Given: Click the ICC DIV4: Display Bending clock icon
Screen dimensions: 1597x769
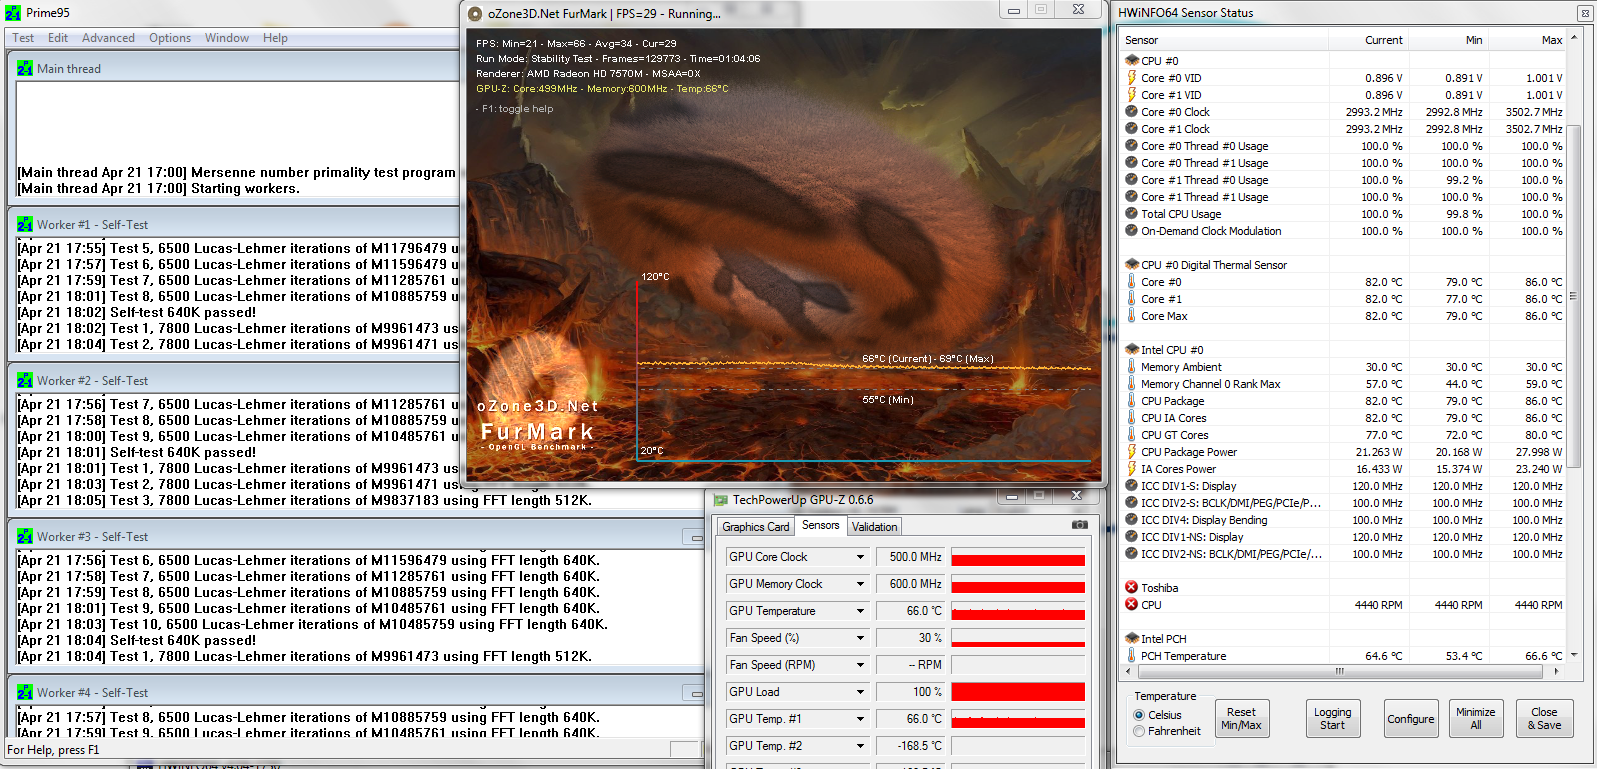Looking at the screenshot, I should coord(1132,519).
